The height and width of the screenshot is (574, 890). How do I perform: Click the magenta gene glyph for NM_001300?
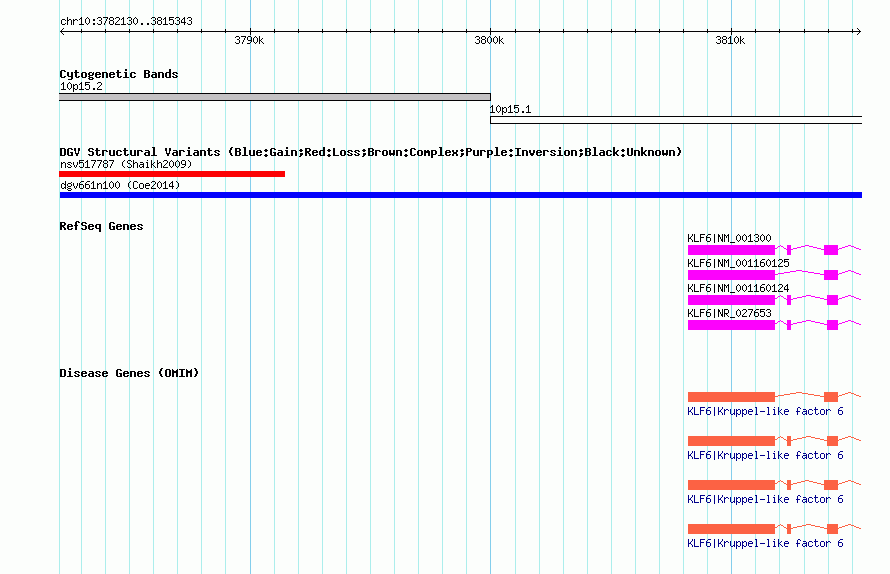pos(774,250)
